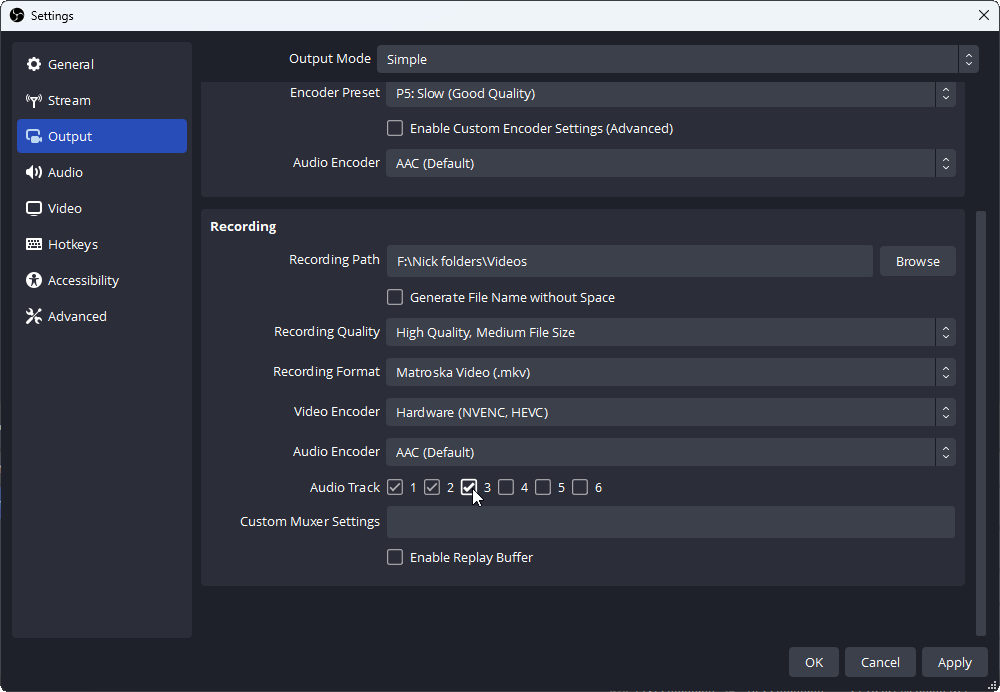Open the Output Mode dropdown
The width and height of the screenshot is (1000, 692).
pos(677,59)
